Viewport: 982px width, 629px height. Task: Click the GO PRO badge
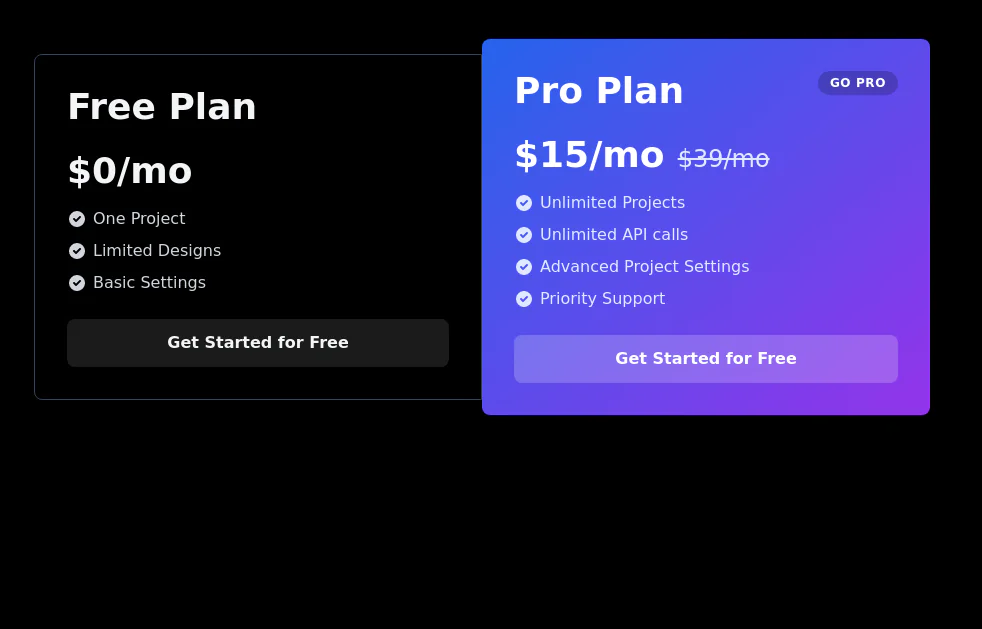pos(857,83)
